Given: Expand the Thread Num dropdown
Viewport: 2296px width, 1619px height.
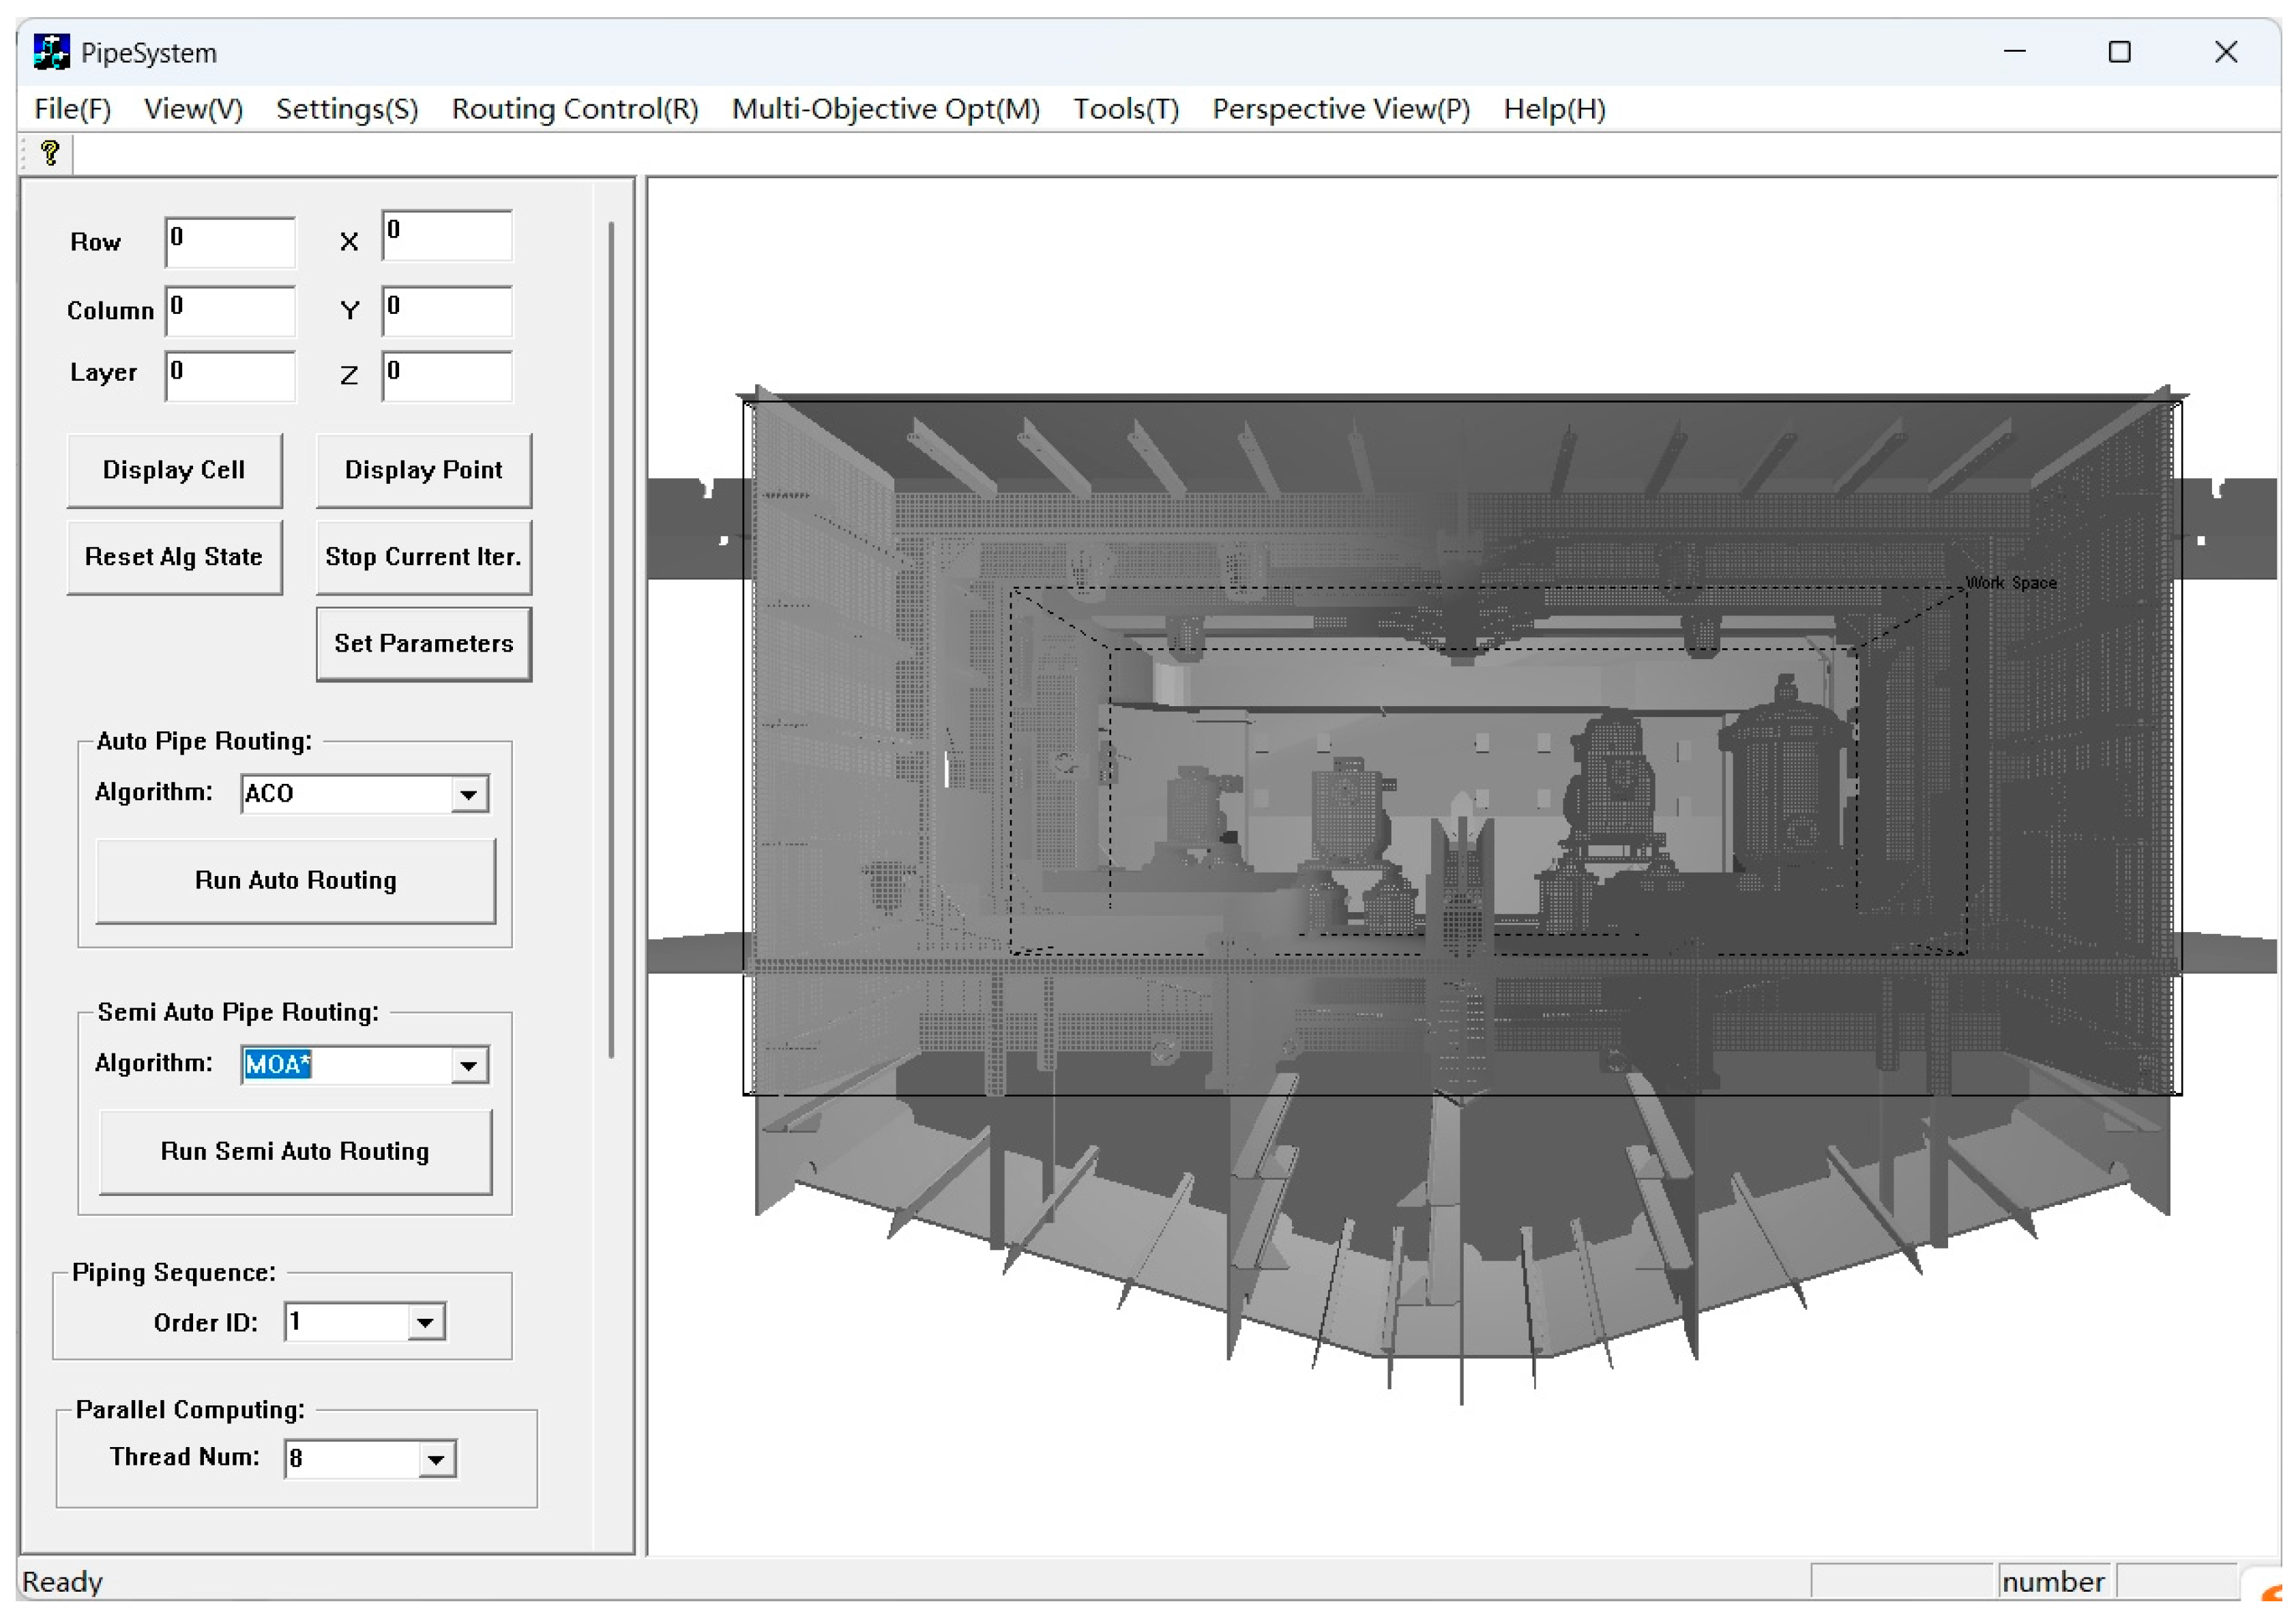Looking at the screenshot, I should pos(436,1458).
